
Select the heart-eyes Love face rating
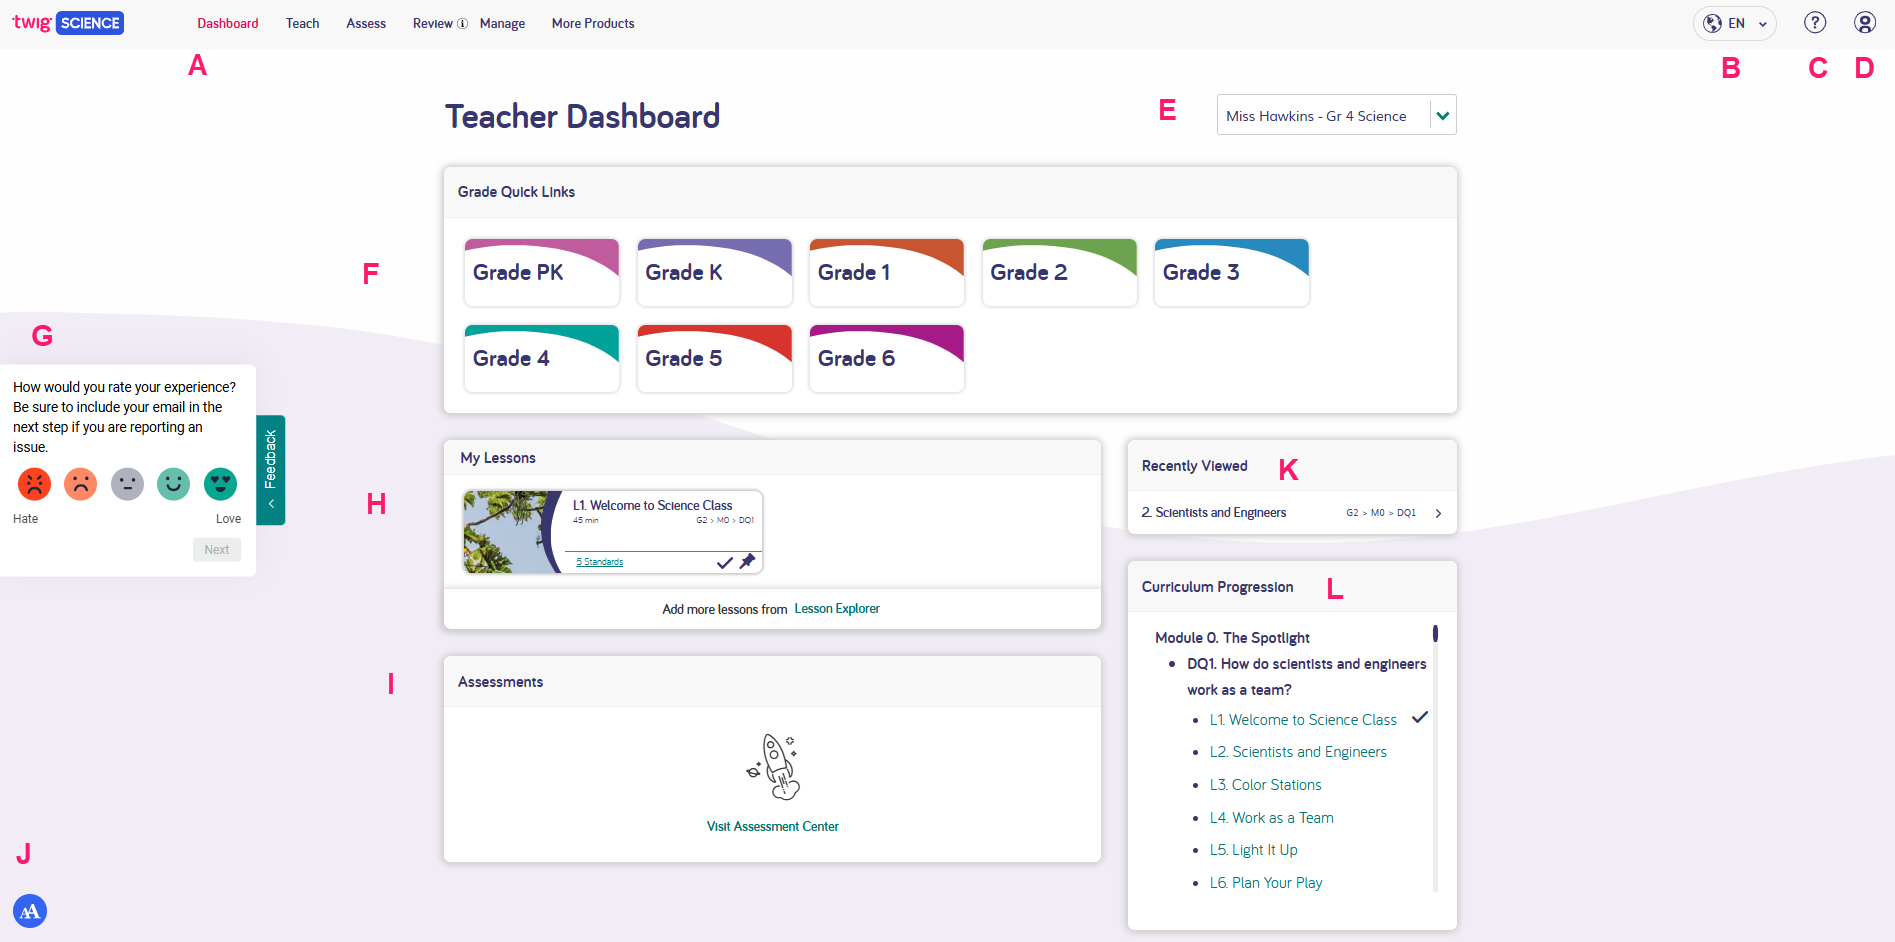coord(220,484)
